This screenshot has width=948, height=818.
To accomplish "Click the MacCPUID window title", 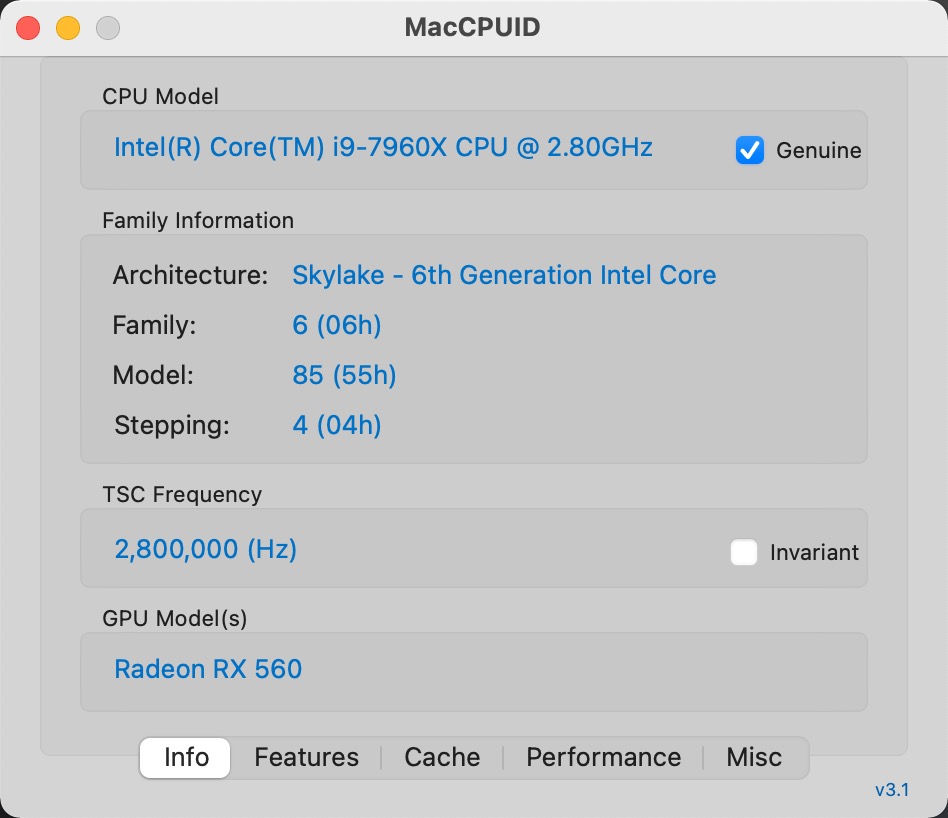I will tap(472, 27).
